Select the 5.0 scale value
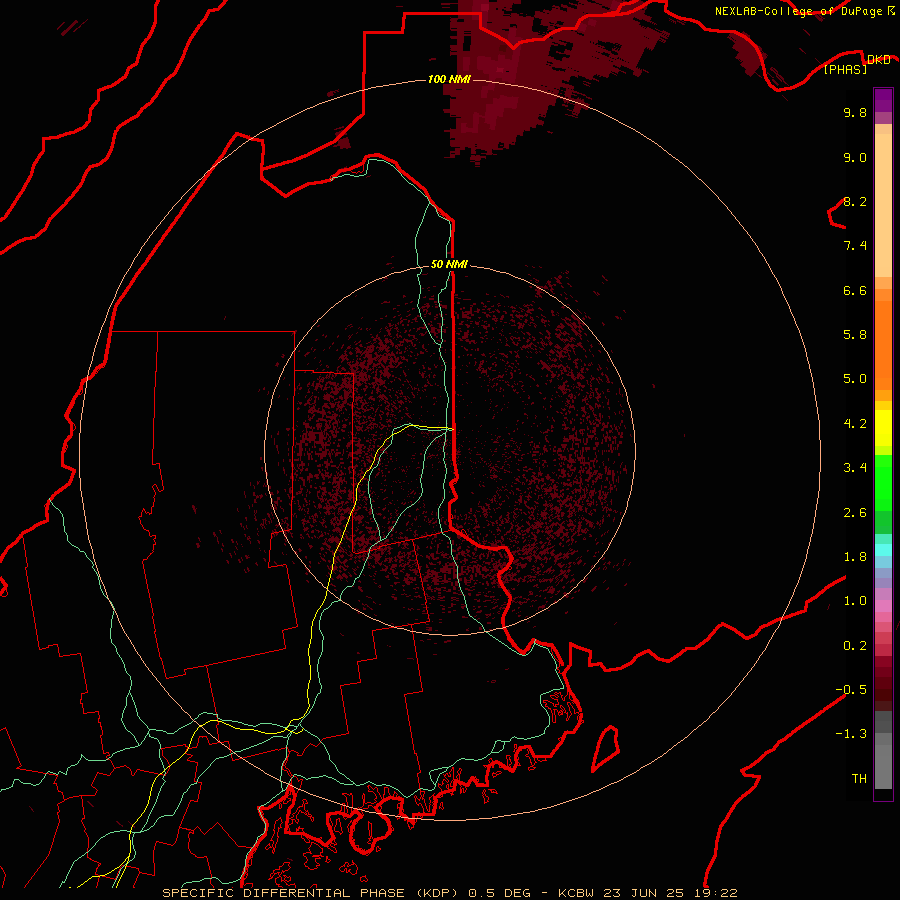The height and width of the screenshot is (900, 900). [x=855, y=379]
